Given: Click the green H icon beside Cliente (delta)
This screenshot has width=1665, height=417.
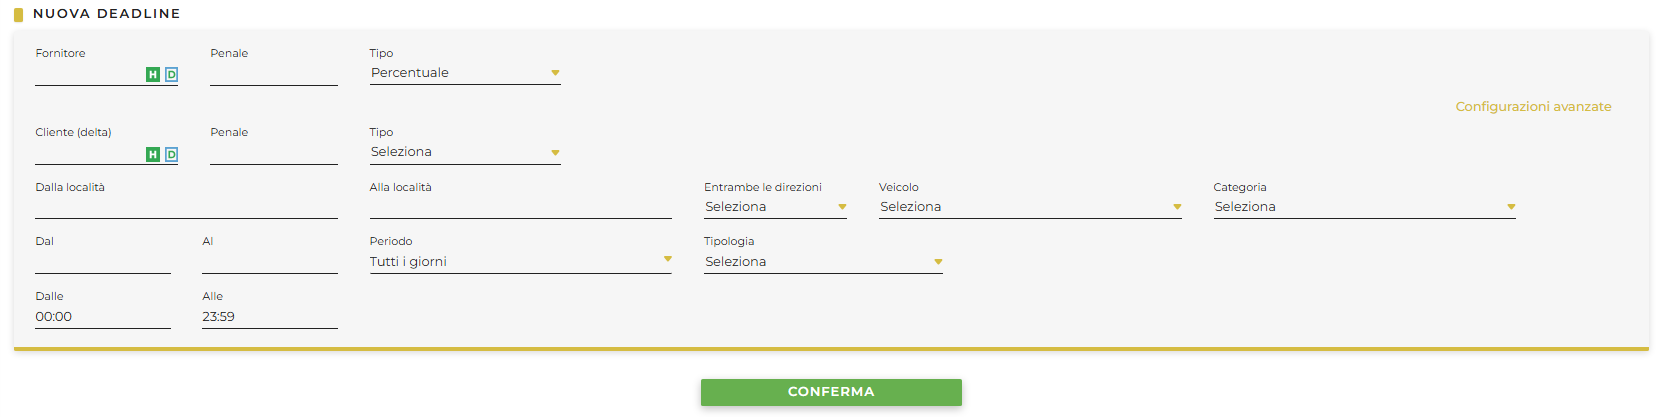Looking at the screenshot, I should coord(153,154).
